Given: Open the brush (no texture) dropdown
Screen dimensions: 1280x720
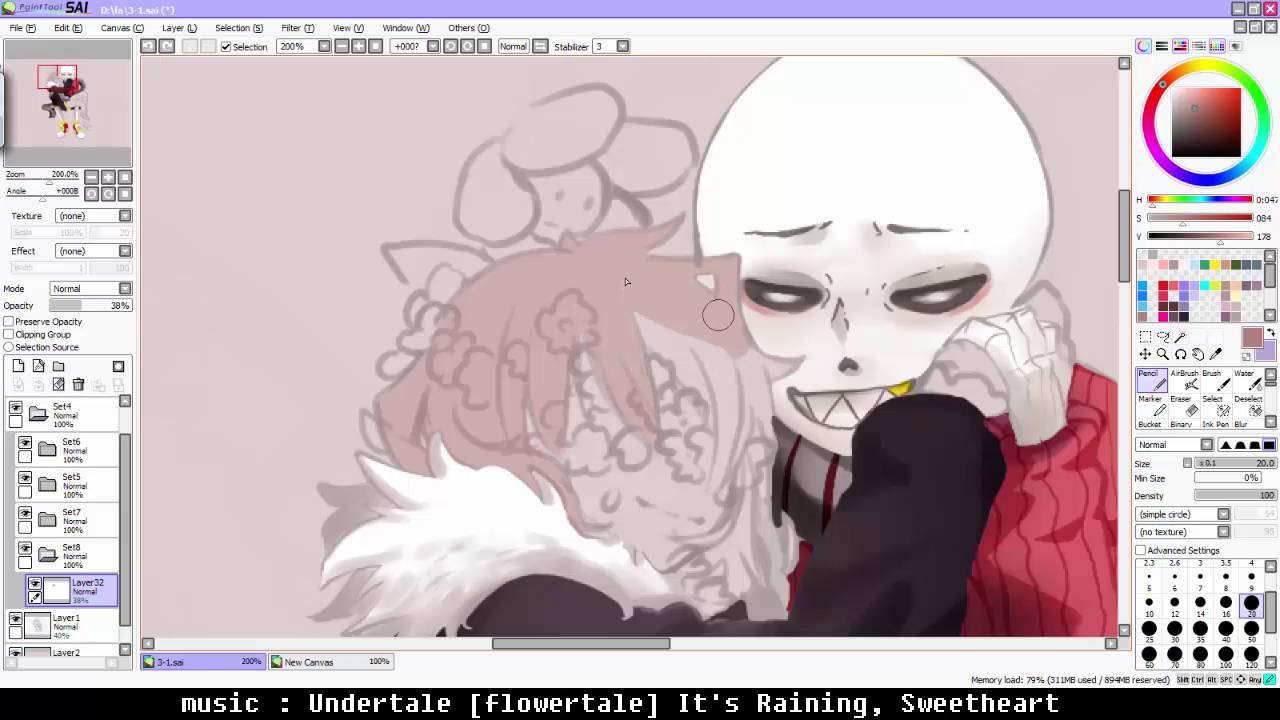Looking at the screenshot, I should 1223,532.
